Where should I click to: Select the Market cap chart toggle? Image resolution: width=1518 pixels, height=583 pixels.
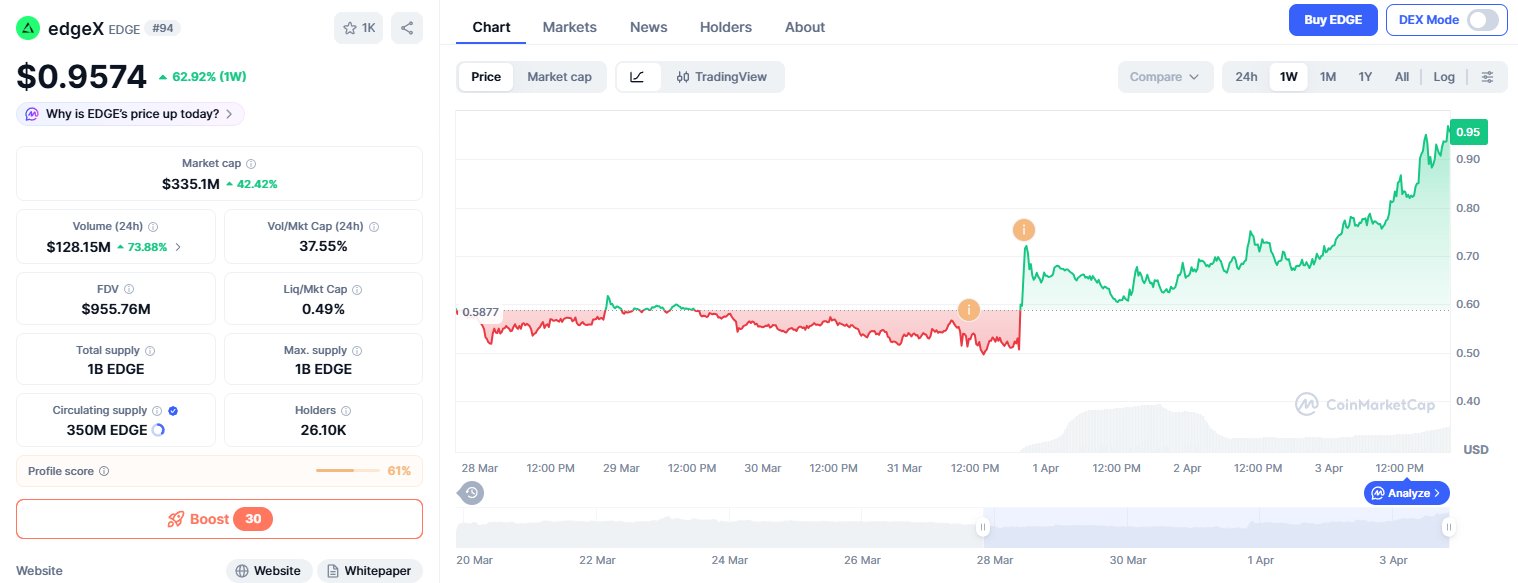(x=559, y=77)
